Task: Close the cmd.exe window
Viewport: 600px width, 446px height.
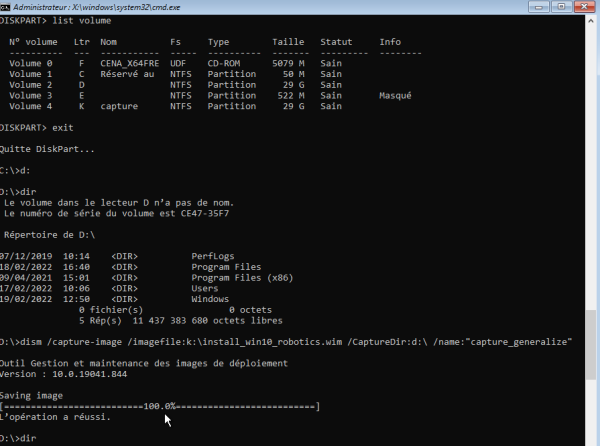Action: [584, 7]
